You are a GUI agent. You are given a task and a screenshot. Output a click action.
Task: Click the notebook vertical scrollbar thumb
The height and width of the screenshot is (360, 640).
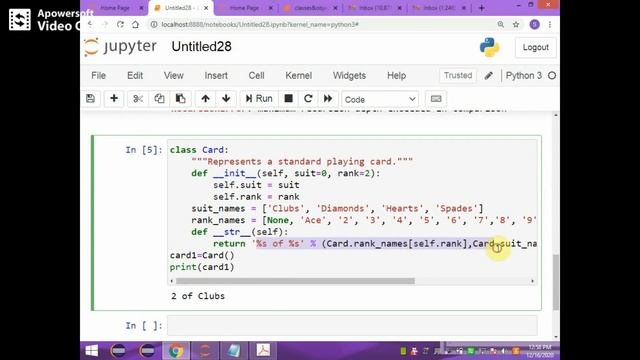click(556, 282)
